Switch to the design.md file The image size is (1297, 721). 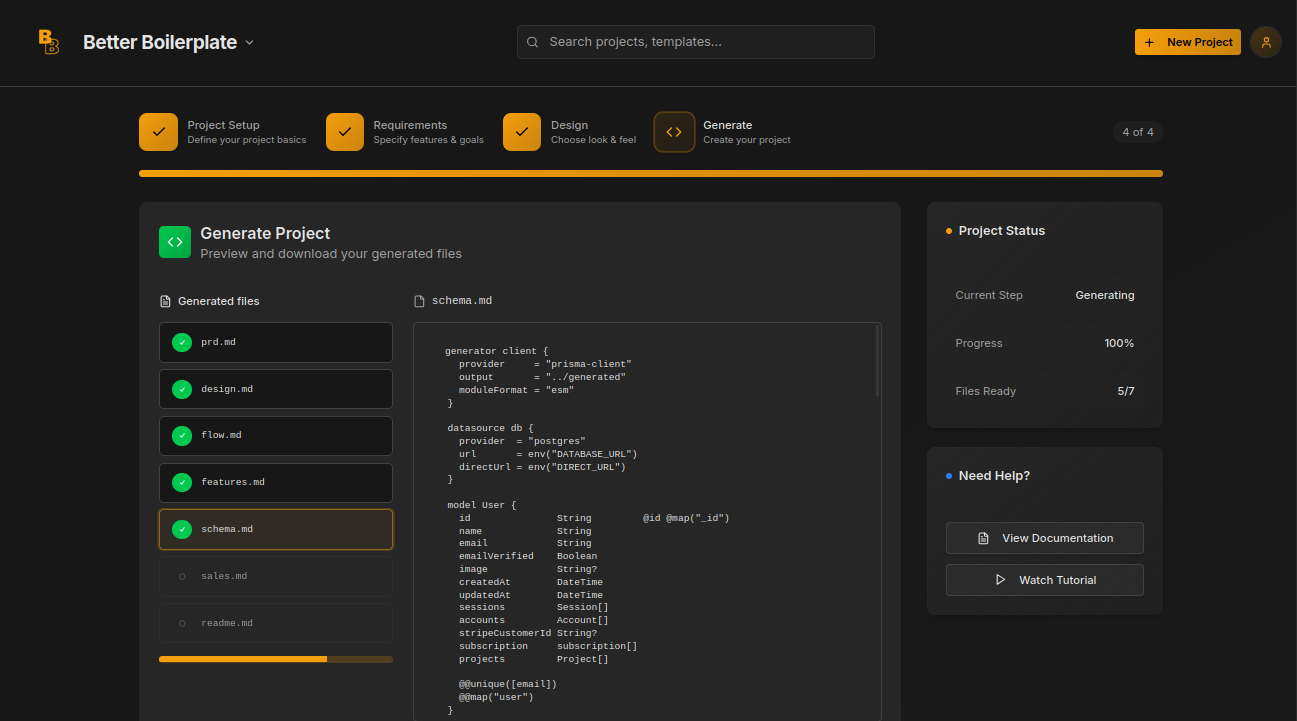coord(276,388)
